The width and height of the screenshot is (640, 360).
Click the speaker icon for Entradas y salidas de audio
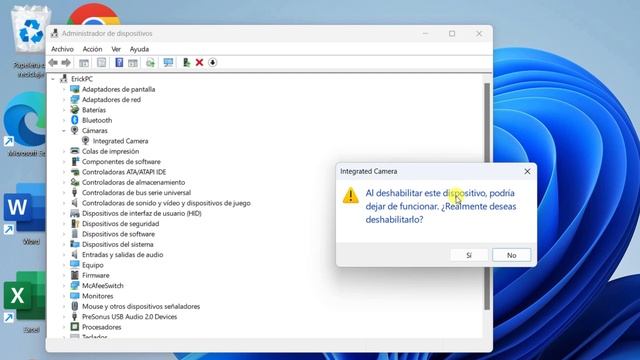[x=75, y=254]
